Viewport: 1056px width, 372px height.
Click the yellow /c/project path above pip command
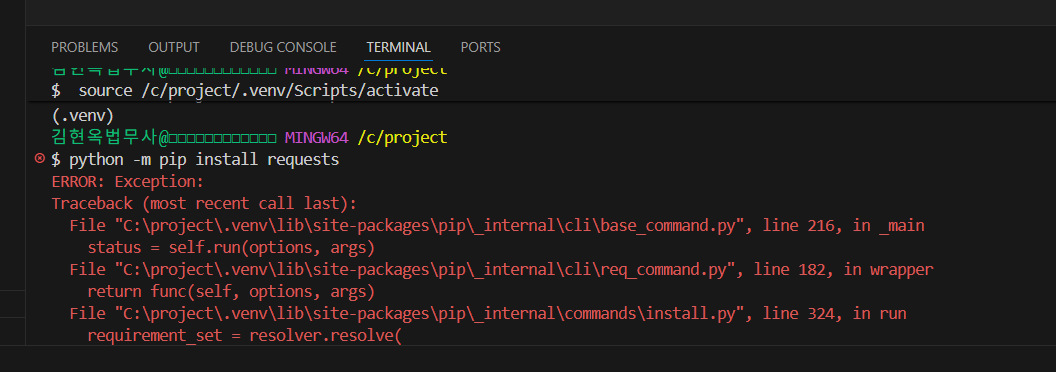tap(402, 138)
